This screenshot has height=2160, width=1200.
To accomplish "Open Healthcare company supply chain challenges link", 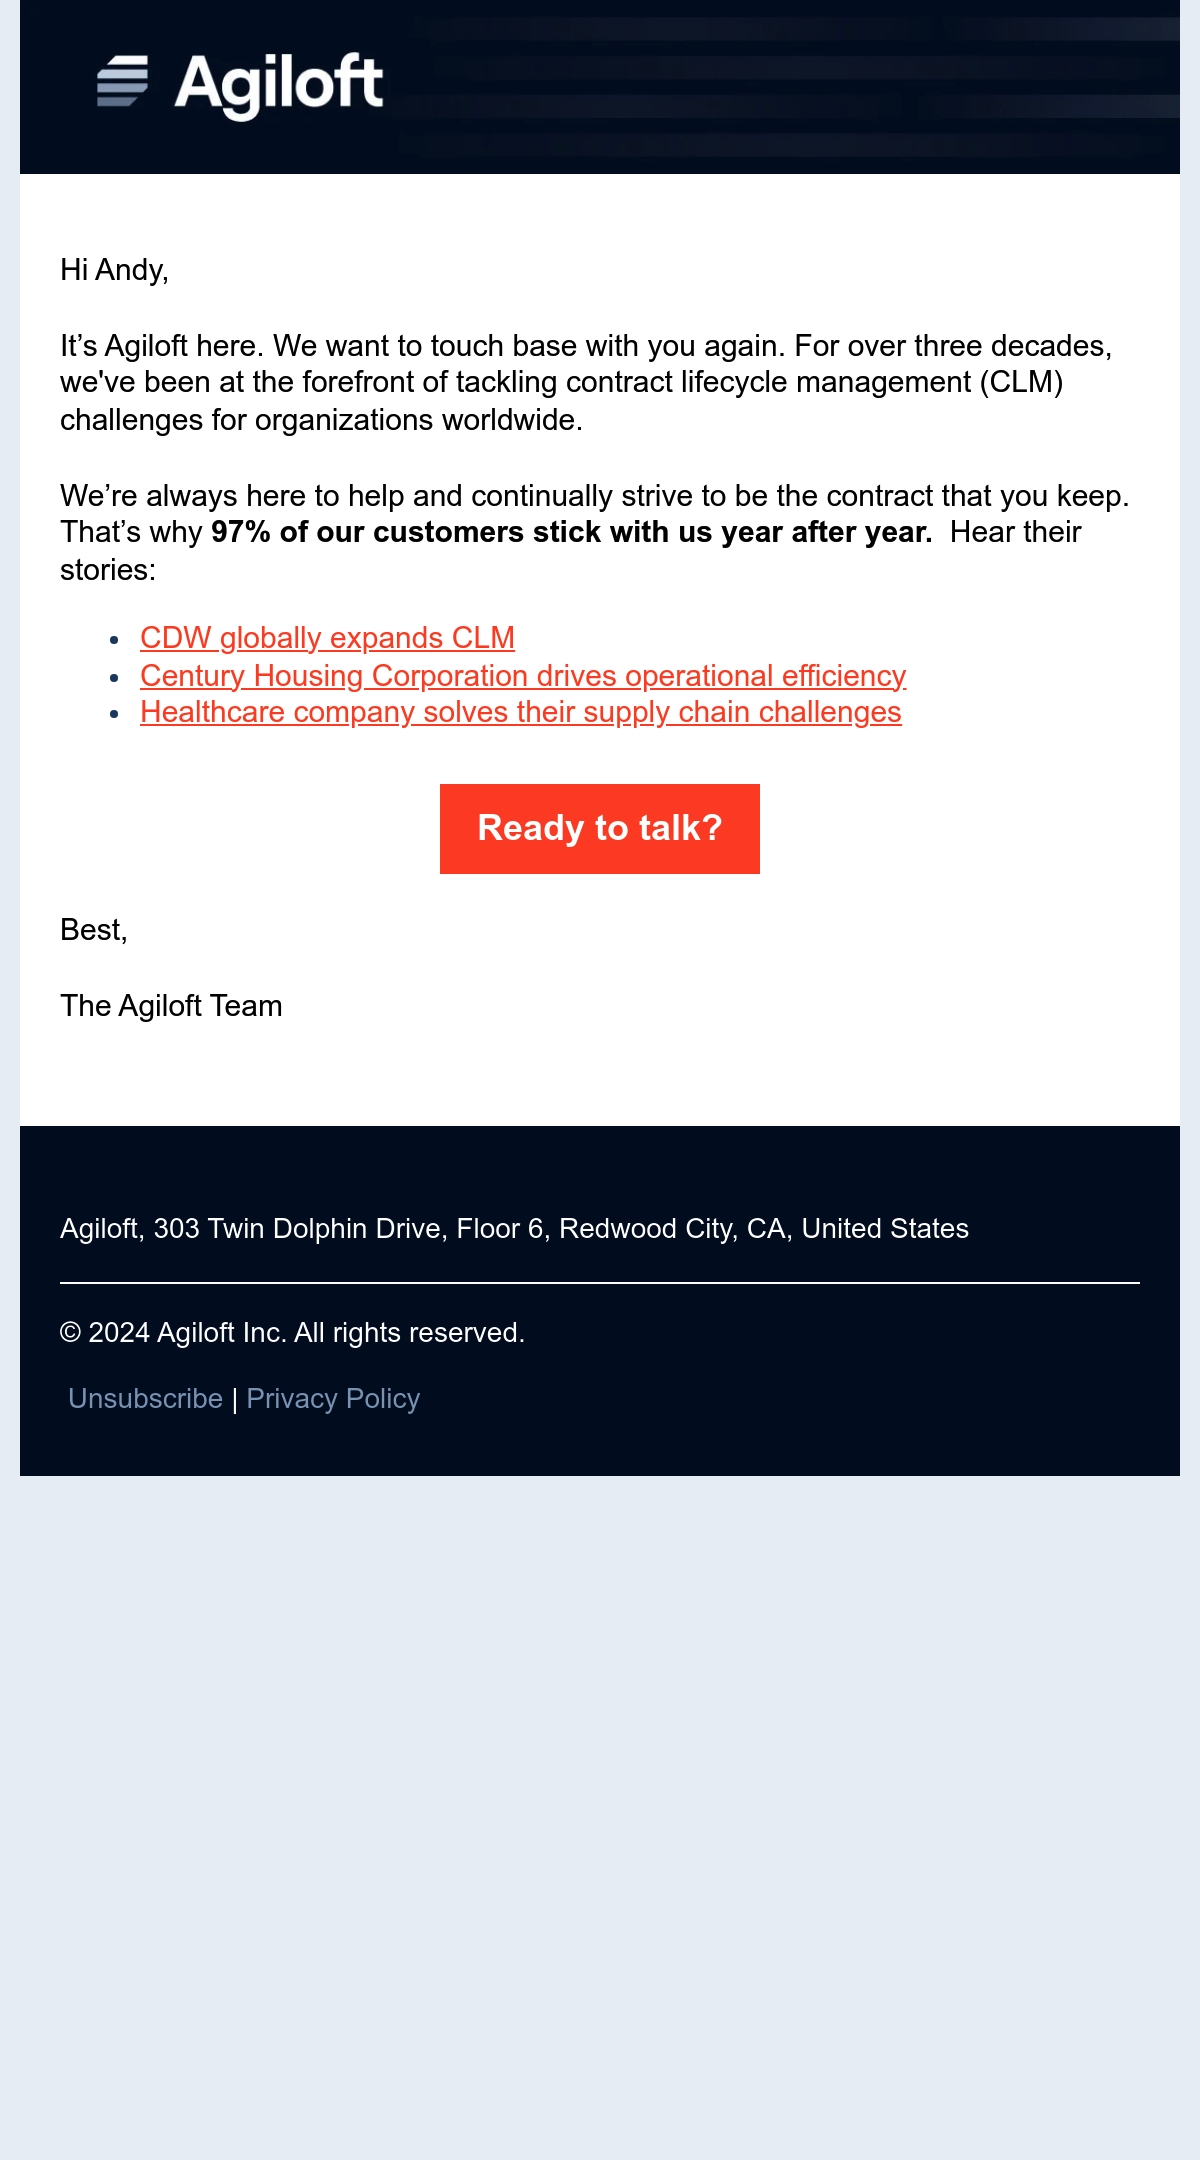I will click(521, 712).
